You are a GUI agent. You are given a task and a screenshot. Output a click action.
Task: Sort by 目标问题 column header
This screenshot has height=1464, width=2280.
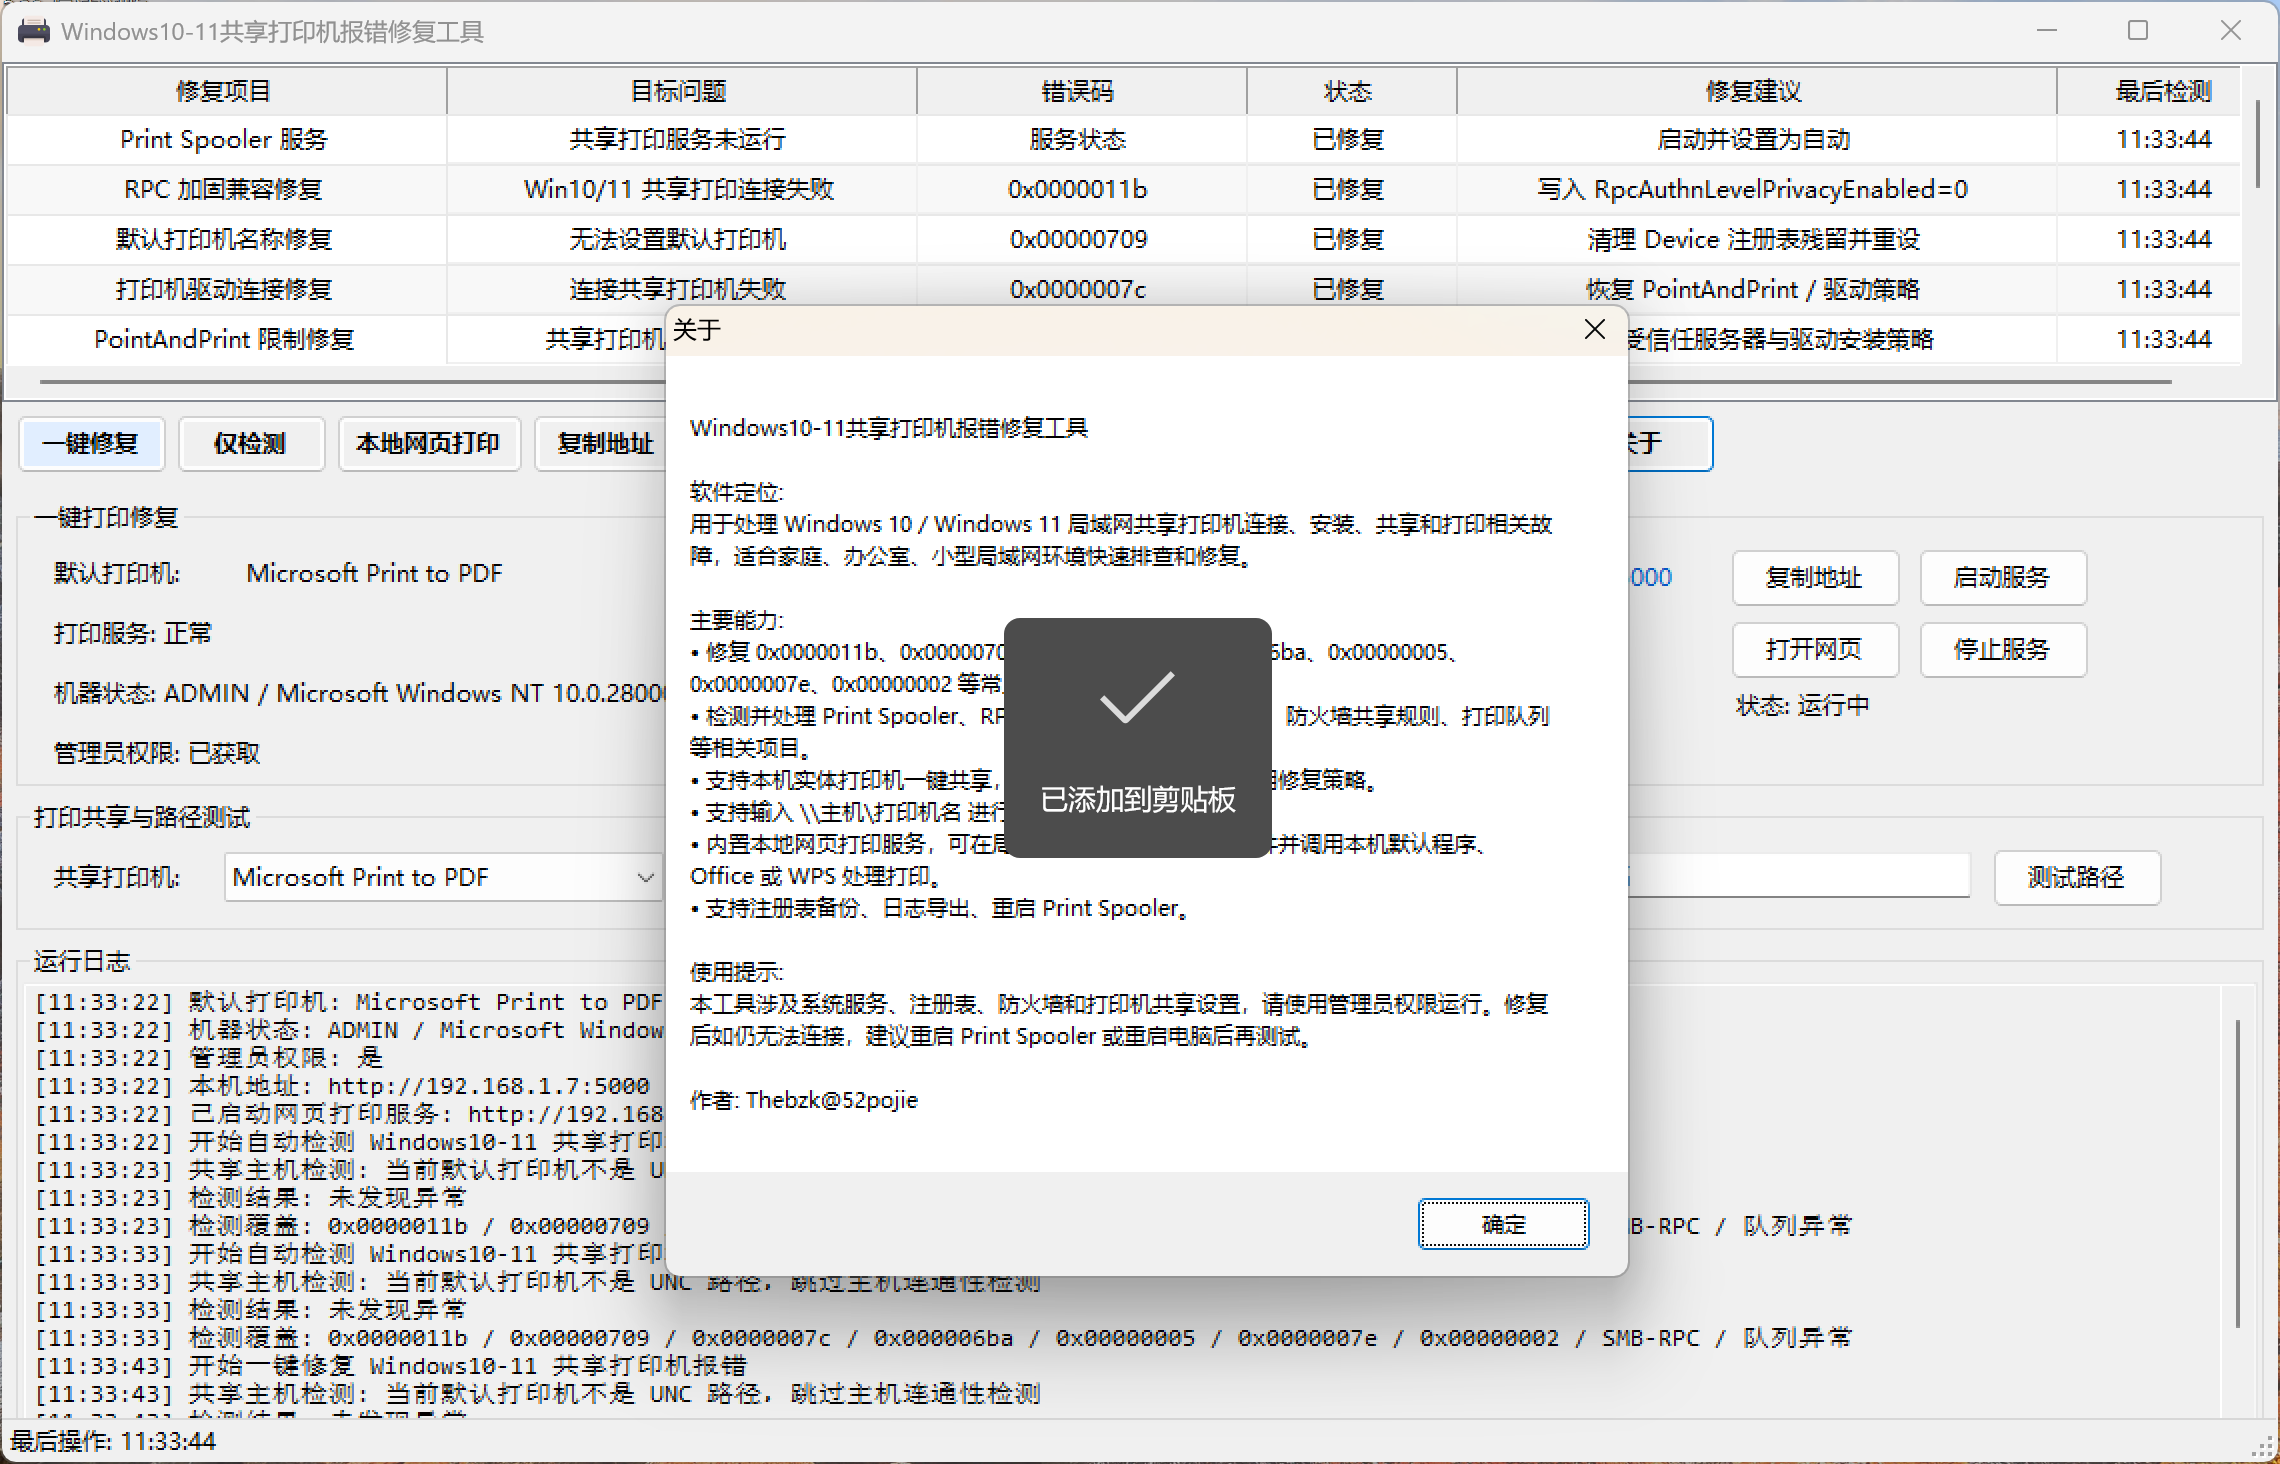click(681, 91)
